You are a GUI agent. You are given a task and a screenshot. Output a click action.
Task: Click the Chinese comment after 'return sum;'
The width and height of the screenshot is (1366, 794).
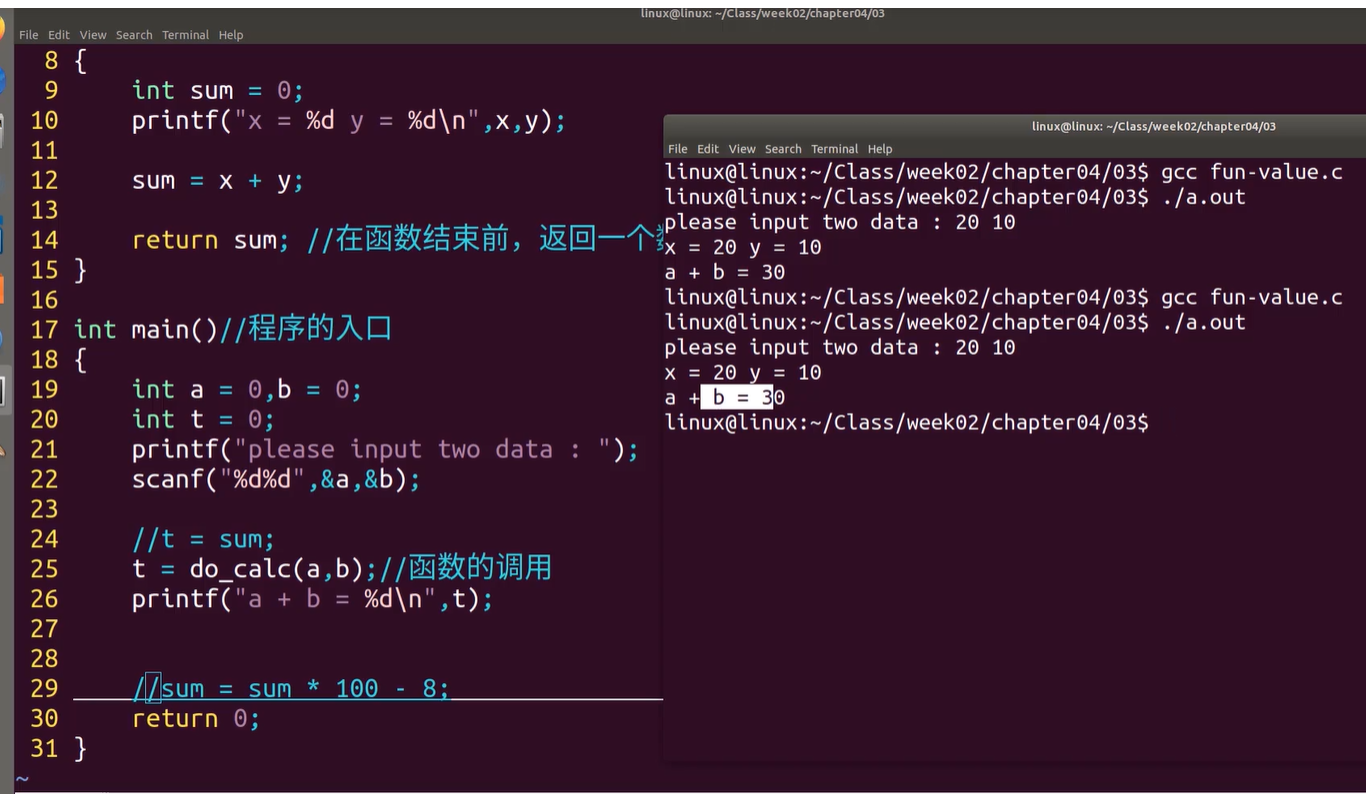tap(485, 240)
